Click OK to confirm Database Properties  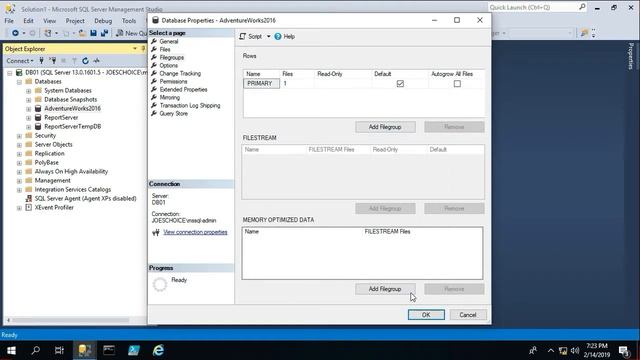426,315
